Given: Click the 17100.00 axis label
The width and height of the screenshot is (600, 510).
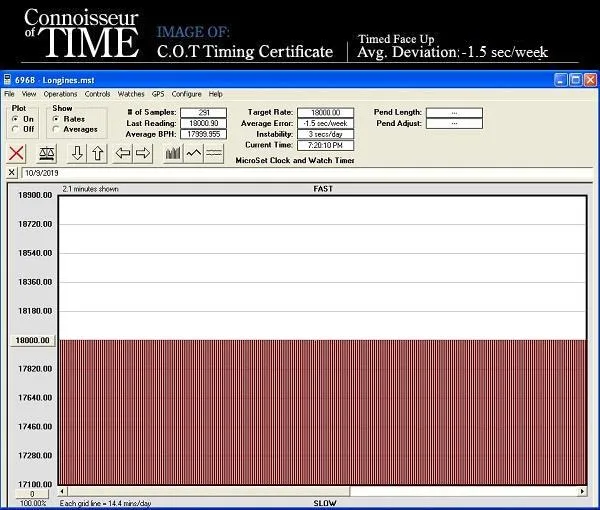Looking at the screenshot, I should pyautogui.click(x=35, y=484).
